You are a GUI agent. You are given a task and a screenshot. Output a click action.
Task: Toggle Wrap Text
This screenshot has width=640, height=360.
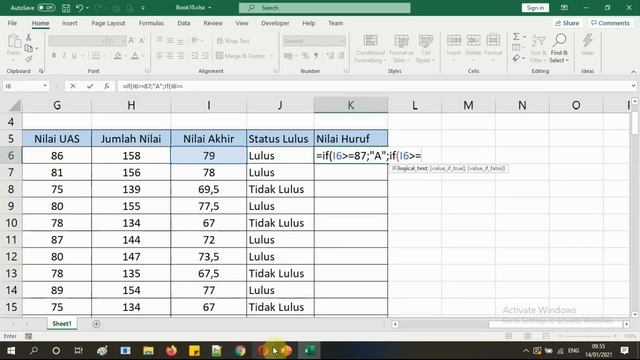coord(233,41)
